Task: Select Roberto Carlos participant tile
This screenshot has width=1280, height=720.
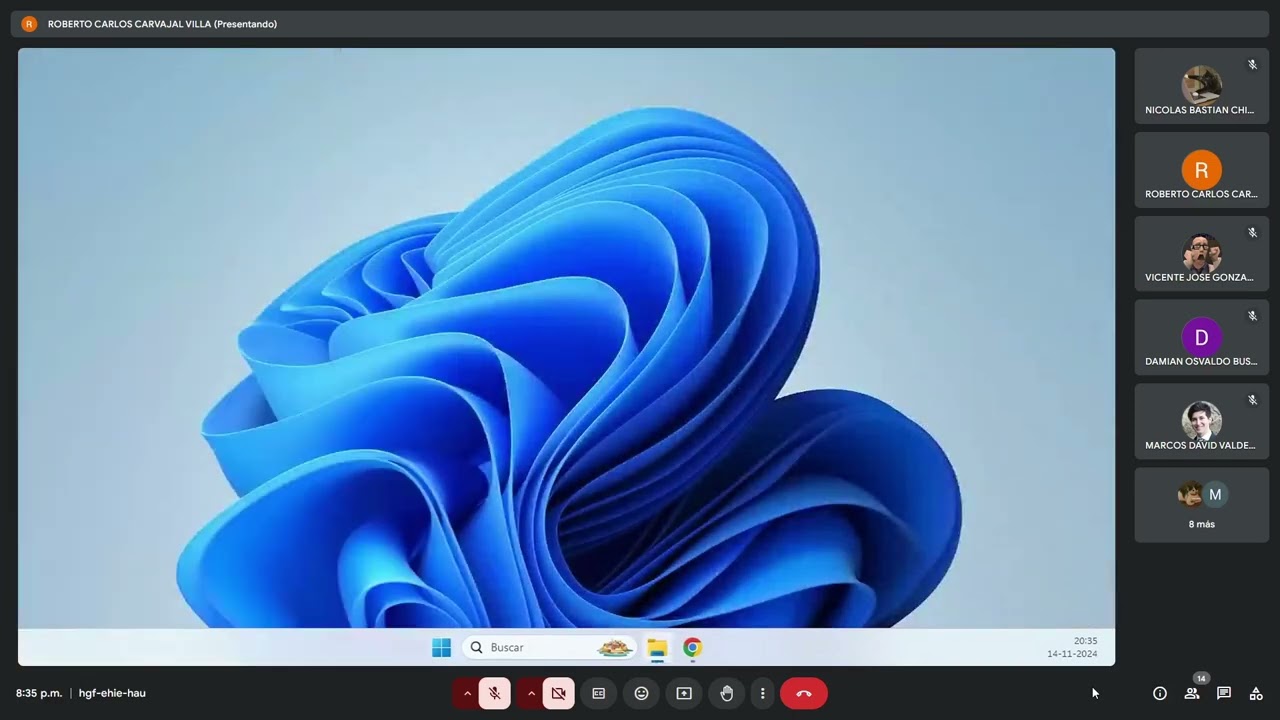Action: 1201,170
